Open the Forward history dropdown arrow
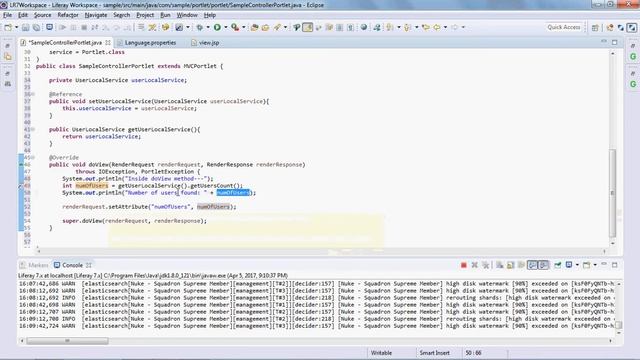This screenshot has width=640, height=360. pyautogui.click(x=463, y=27)
